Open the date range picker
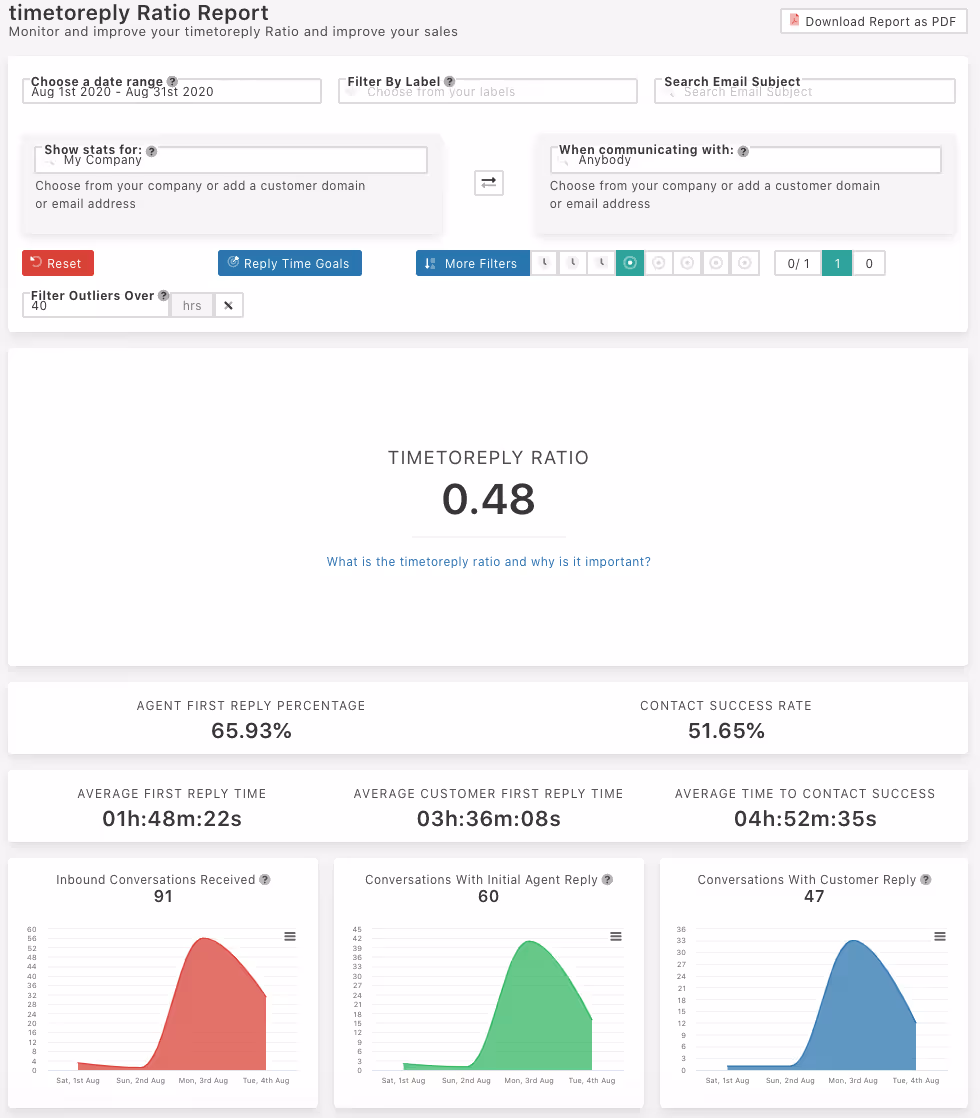This screenshot has width=980, height=1118. coord(172,91)
